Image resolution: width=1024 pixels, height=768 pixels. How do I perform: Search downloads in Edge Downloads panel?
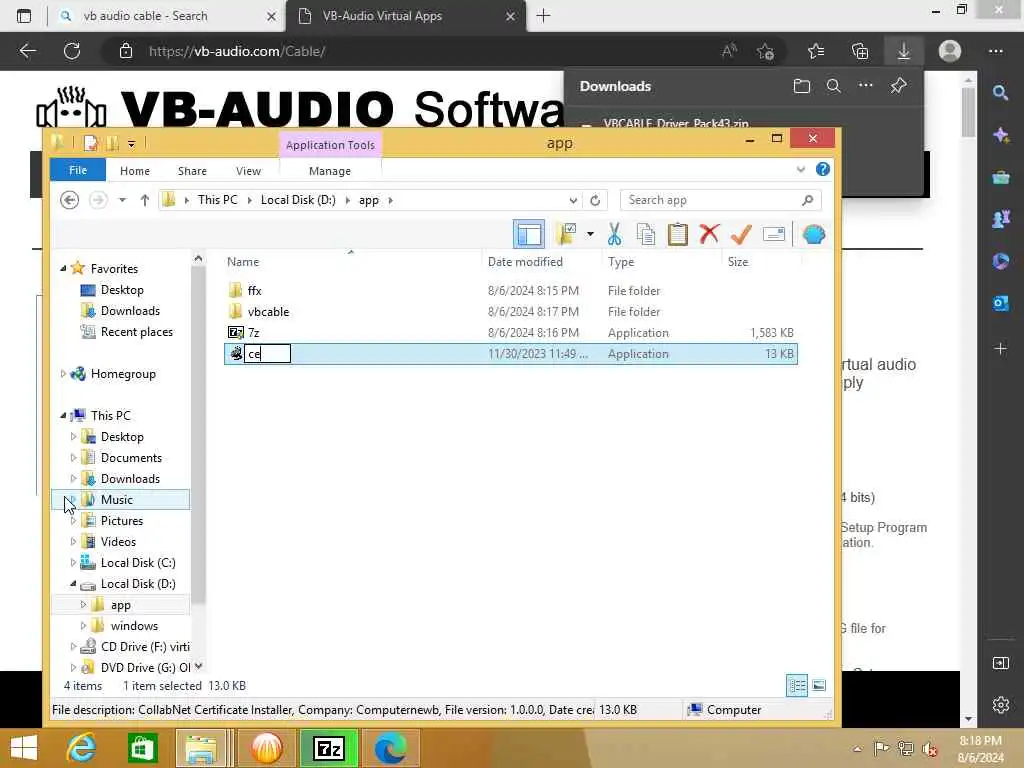pos(833,86)
